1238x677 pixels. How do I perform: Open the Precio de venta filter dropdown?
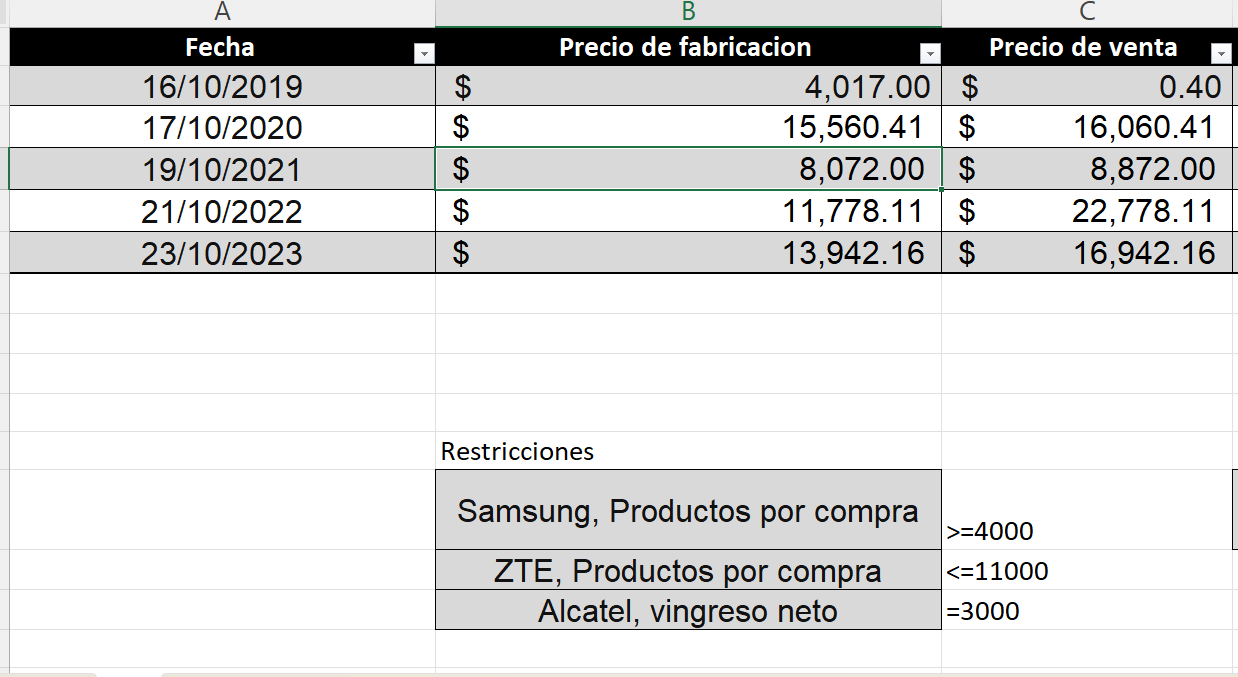coord(1220,54)
